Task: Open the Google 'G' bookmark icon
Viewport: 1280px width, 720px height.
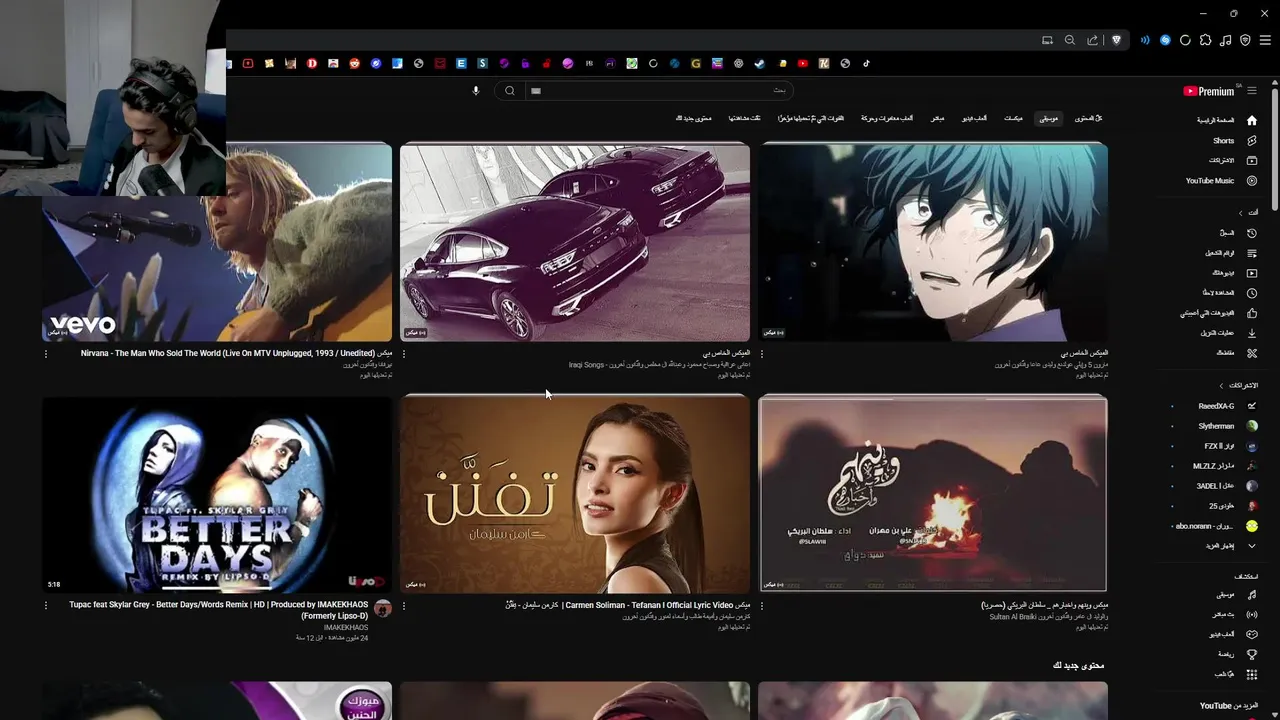Action: click(696, 63)
